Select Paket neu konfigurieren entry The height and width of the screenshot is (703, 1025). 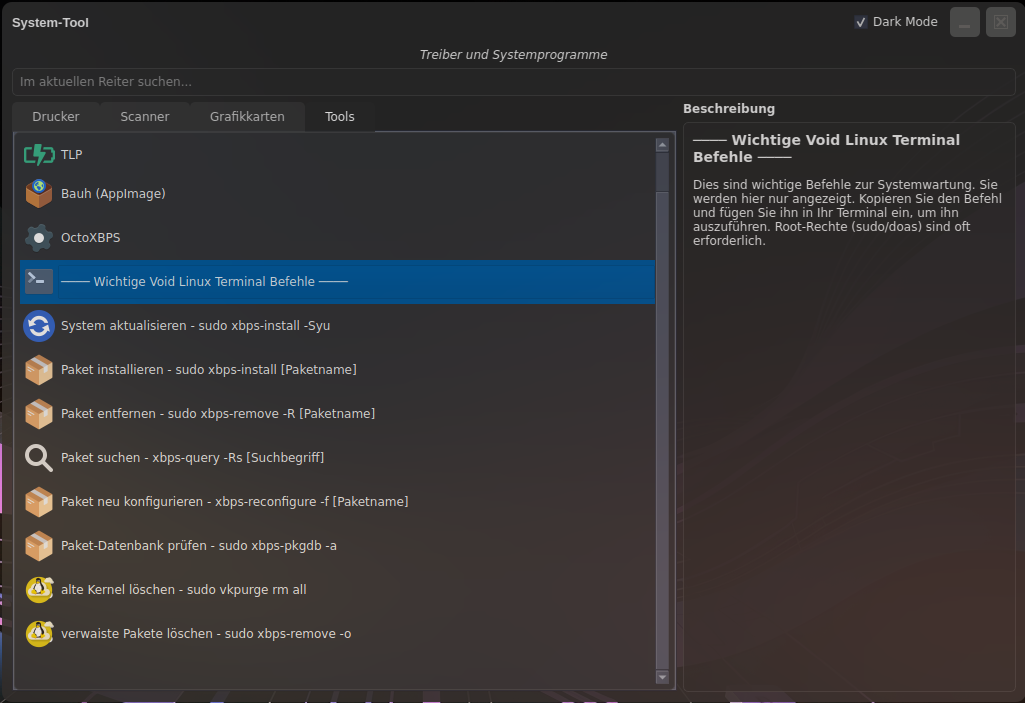click(234, 501)
